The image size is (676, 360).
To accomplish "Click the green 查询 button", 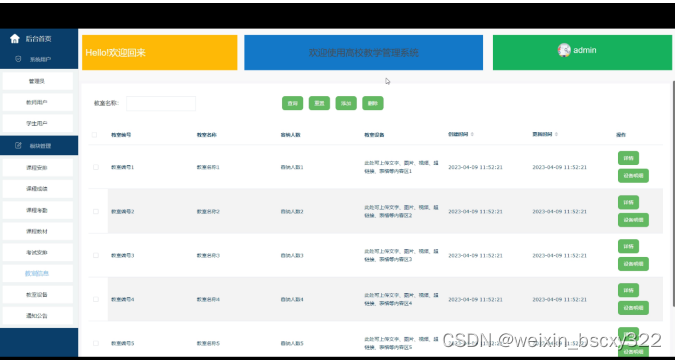I will coord(293,103).
